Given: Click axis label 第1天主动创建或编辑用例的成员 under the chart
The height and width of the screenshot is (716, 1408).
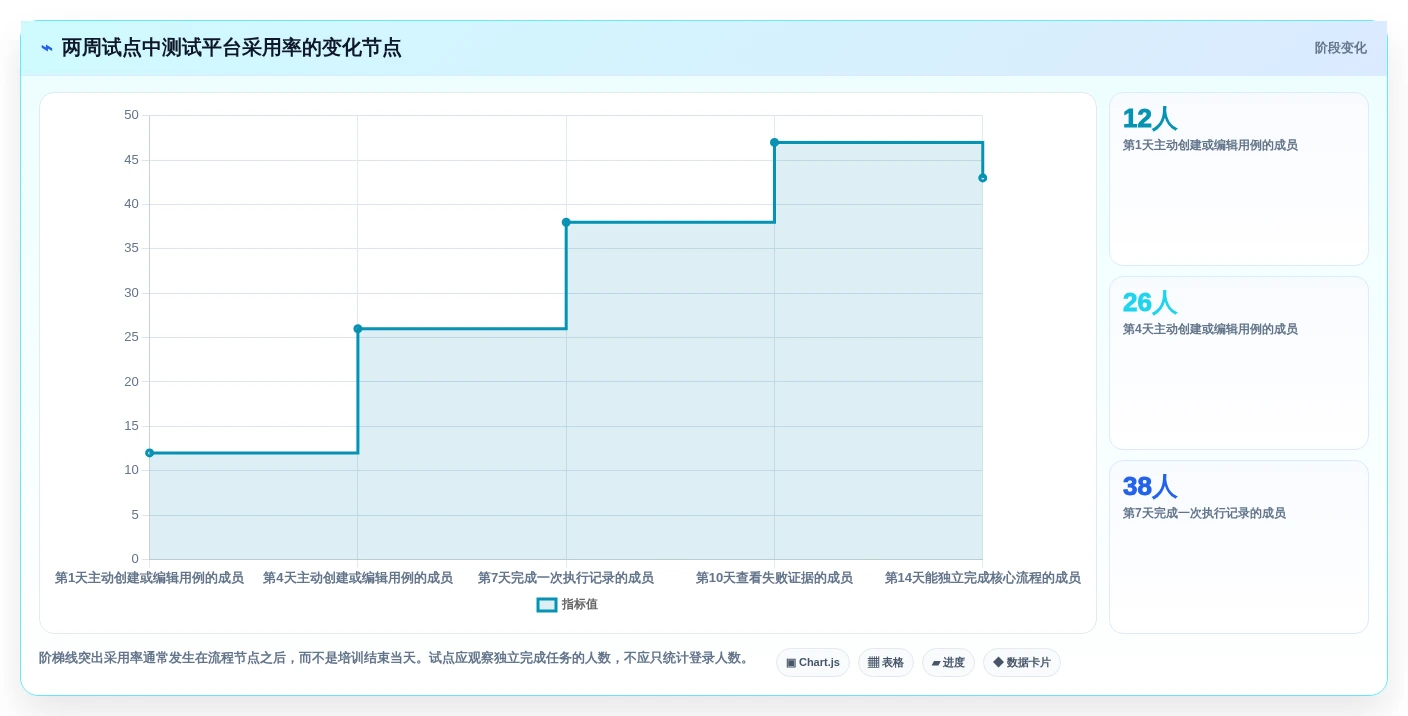Looking at the screenshot, I should pos(150,578).
